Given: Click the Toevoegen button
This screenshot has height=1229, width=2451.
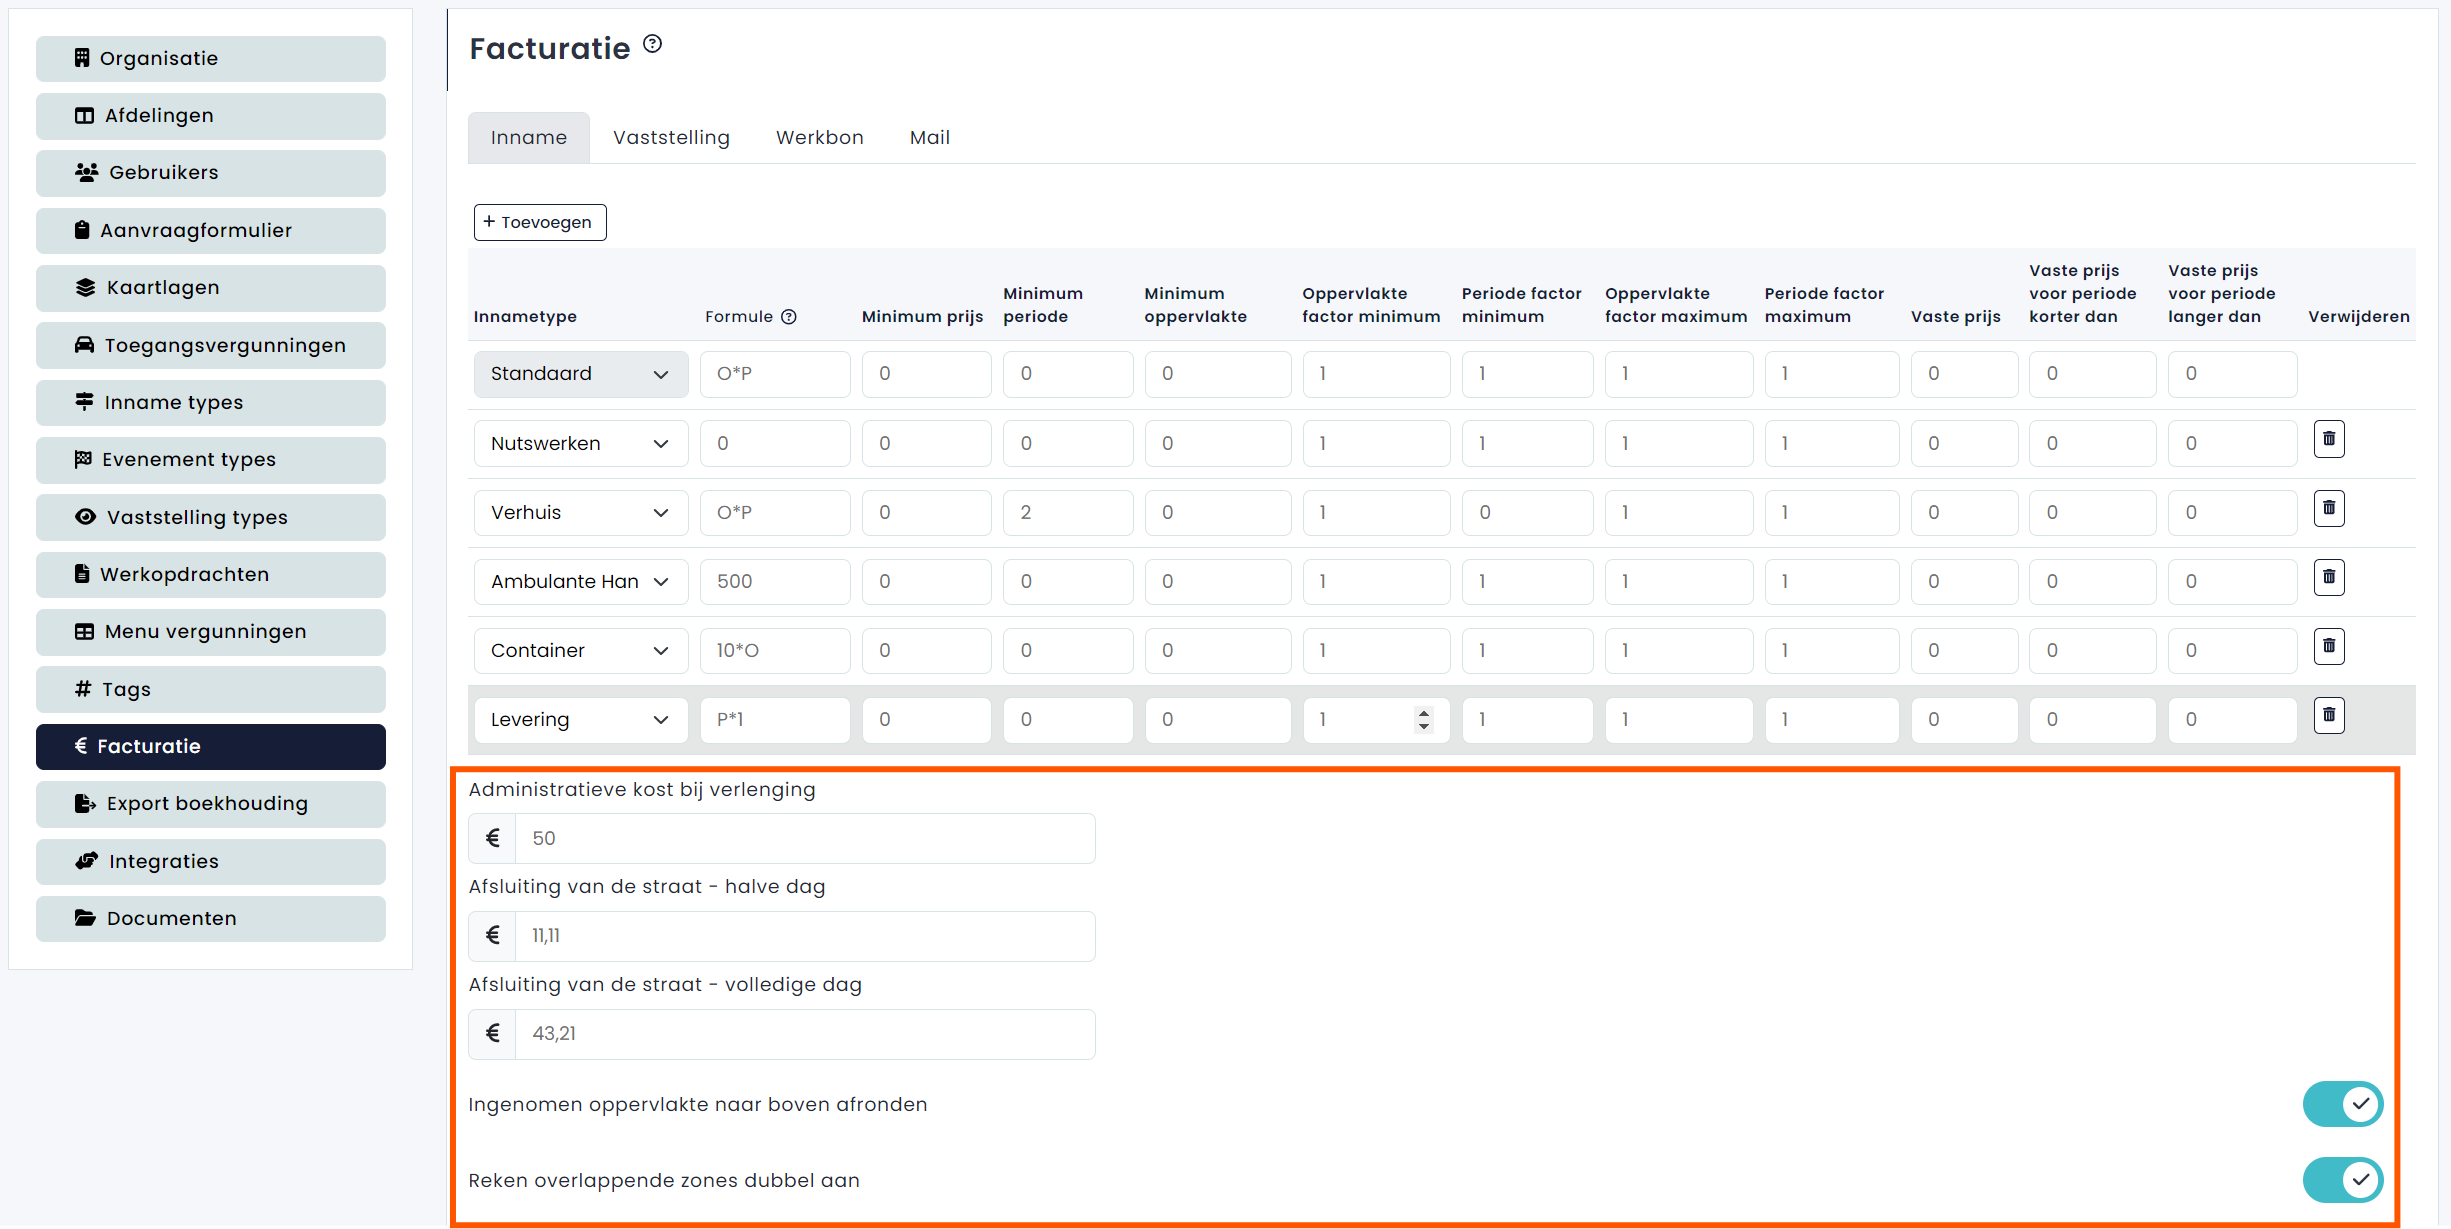Looking at the screenshot, I should point(540,222).
